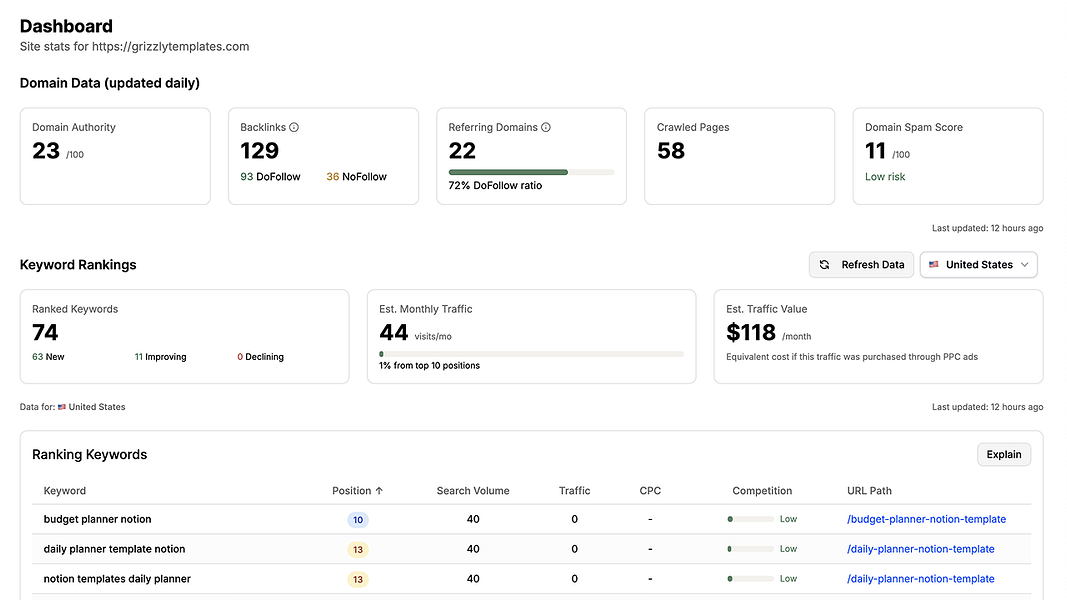Expand country selector chevron
Screen dimensions: 1067x600
click(1024, 265)
